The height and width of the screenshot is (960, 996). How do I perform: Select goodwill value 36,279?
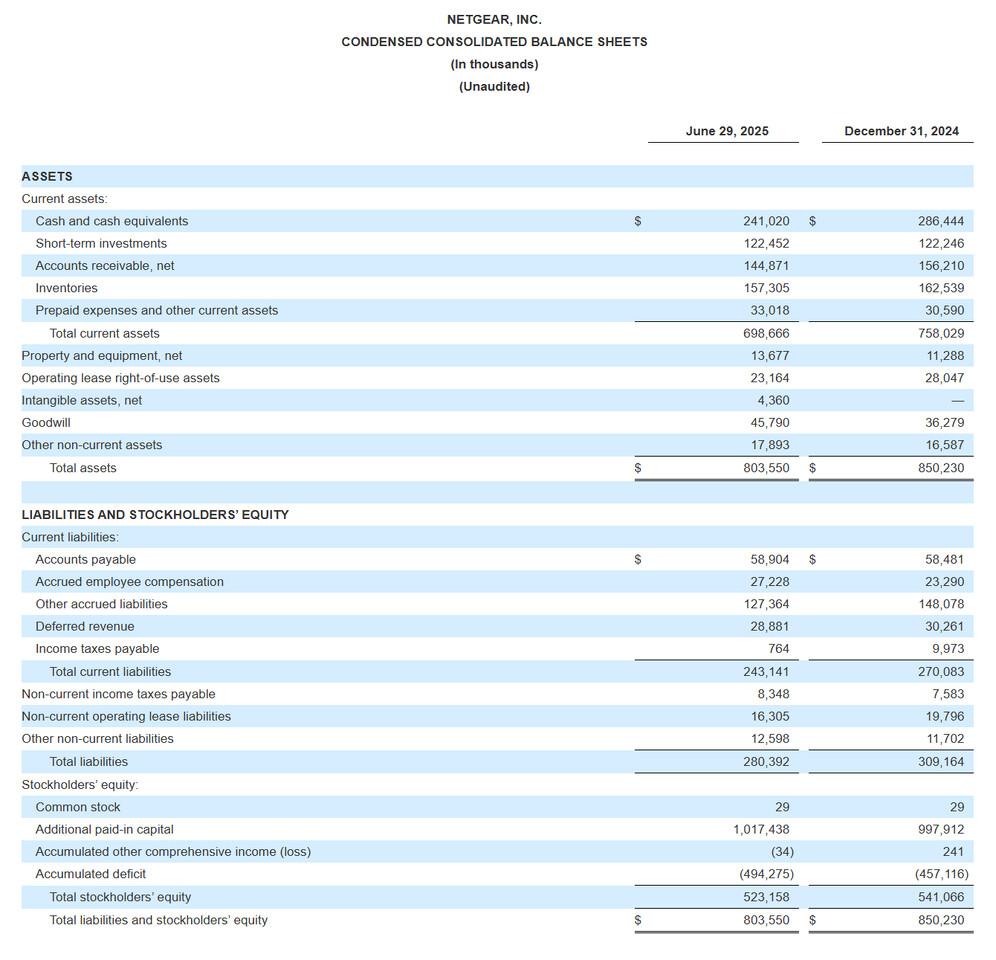[x=945, y=423]
